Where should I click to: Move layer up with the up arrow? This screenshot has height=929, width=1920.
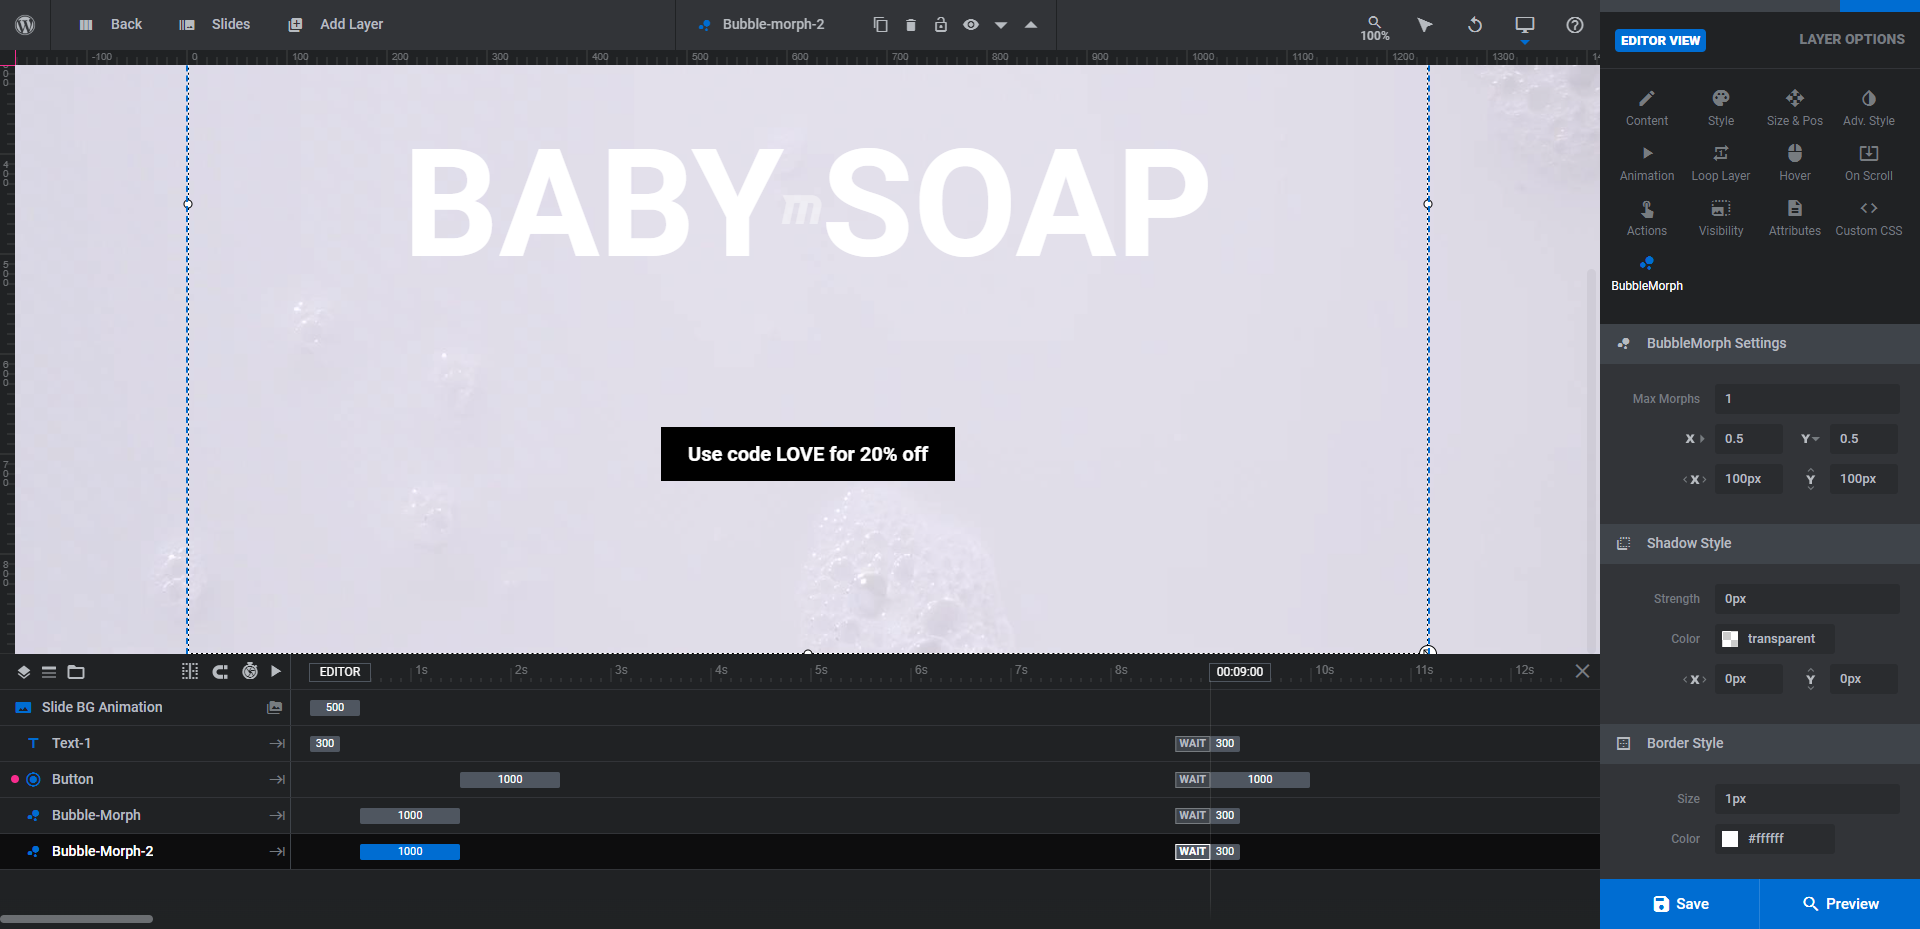point(1030,25)
